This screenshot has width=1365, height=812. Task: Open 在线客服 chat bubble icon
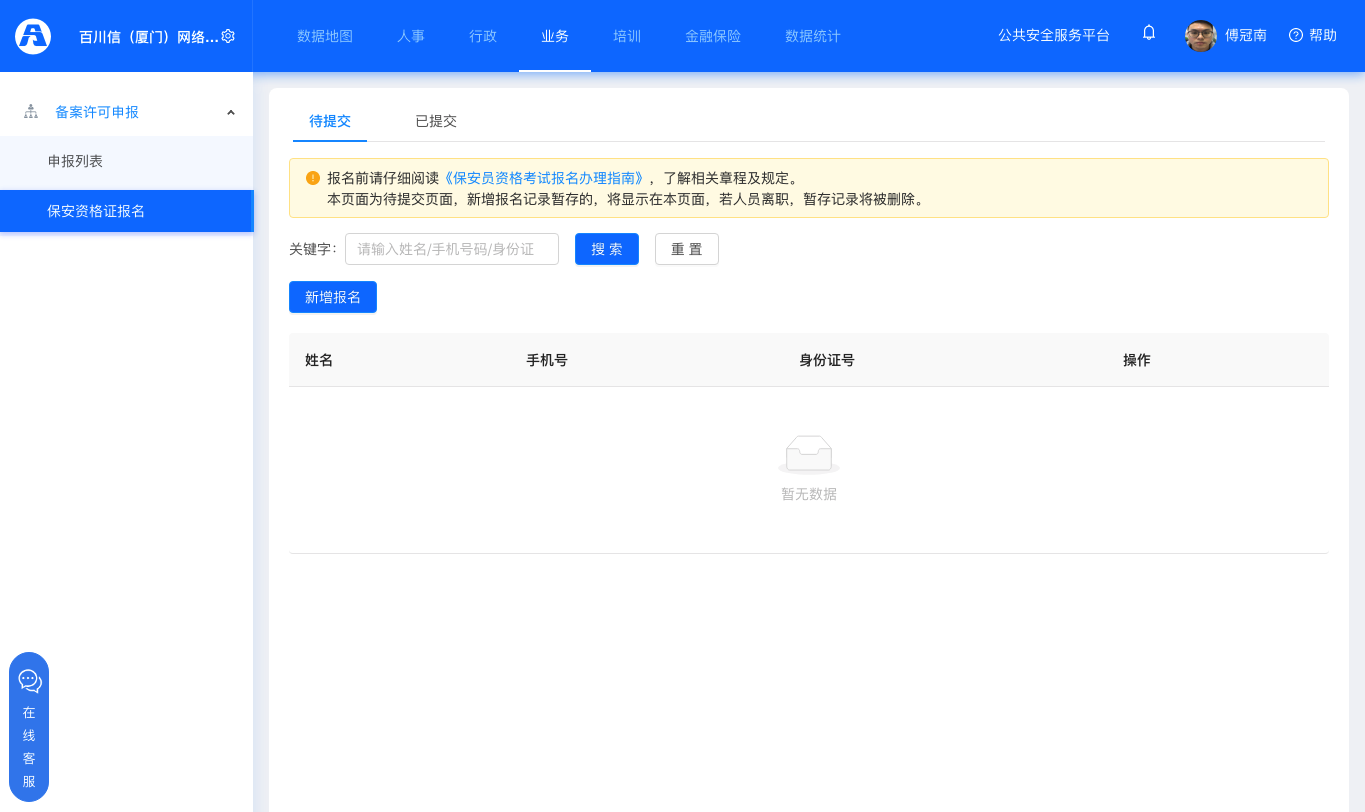(30, 681)
